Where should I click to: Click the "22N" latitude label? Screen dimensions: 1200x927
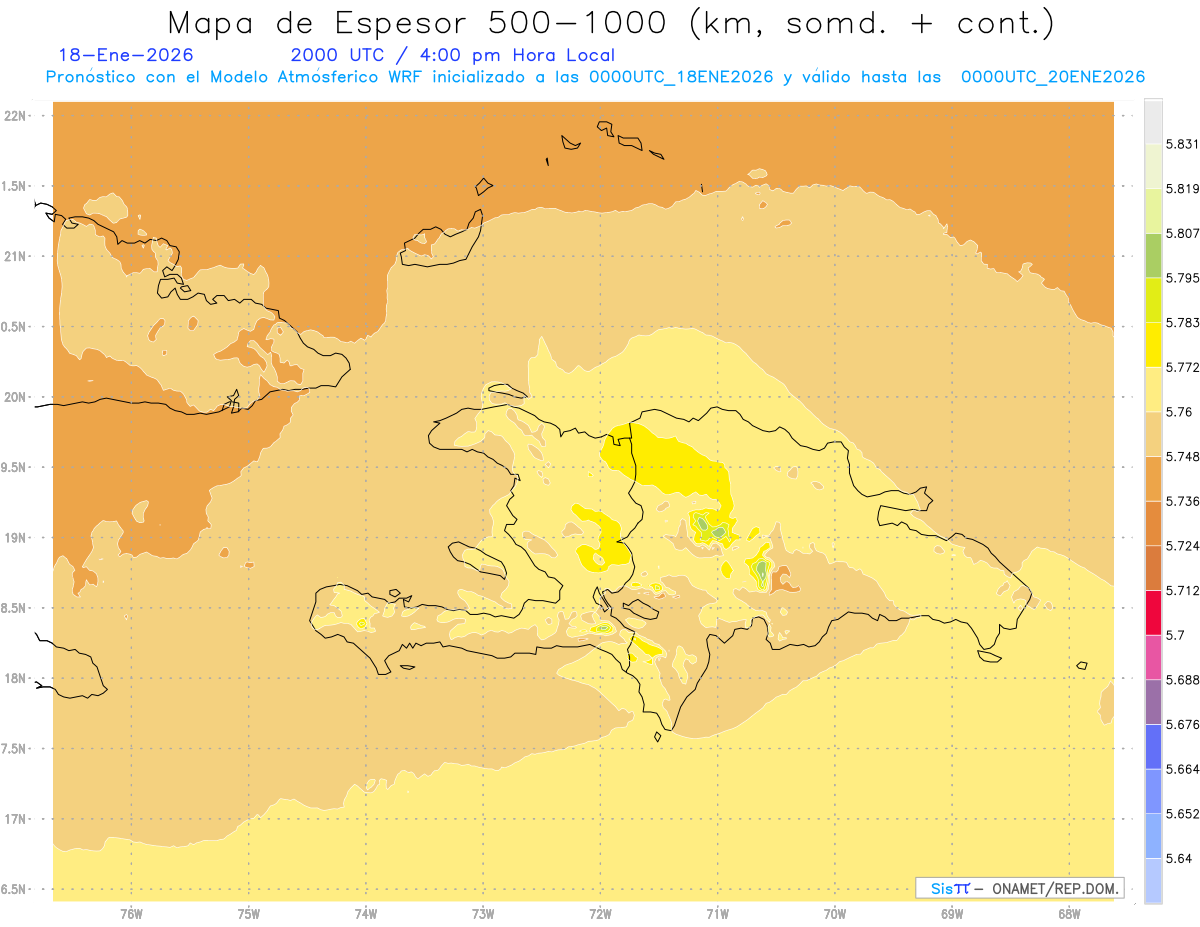(15, 115)
